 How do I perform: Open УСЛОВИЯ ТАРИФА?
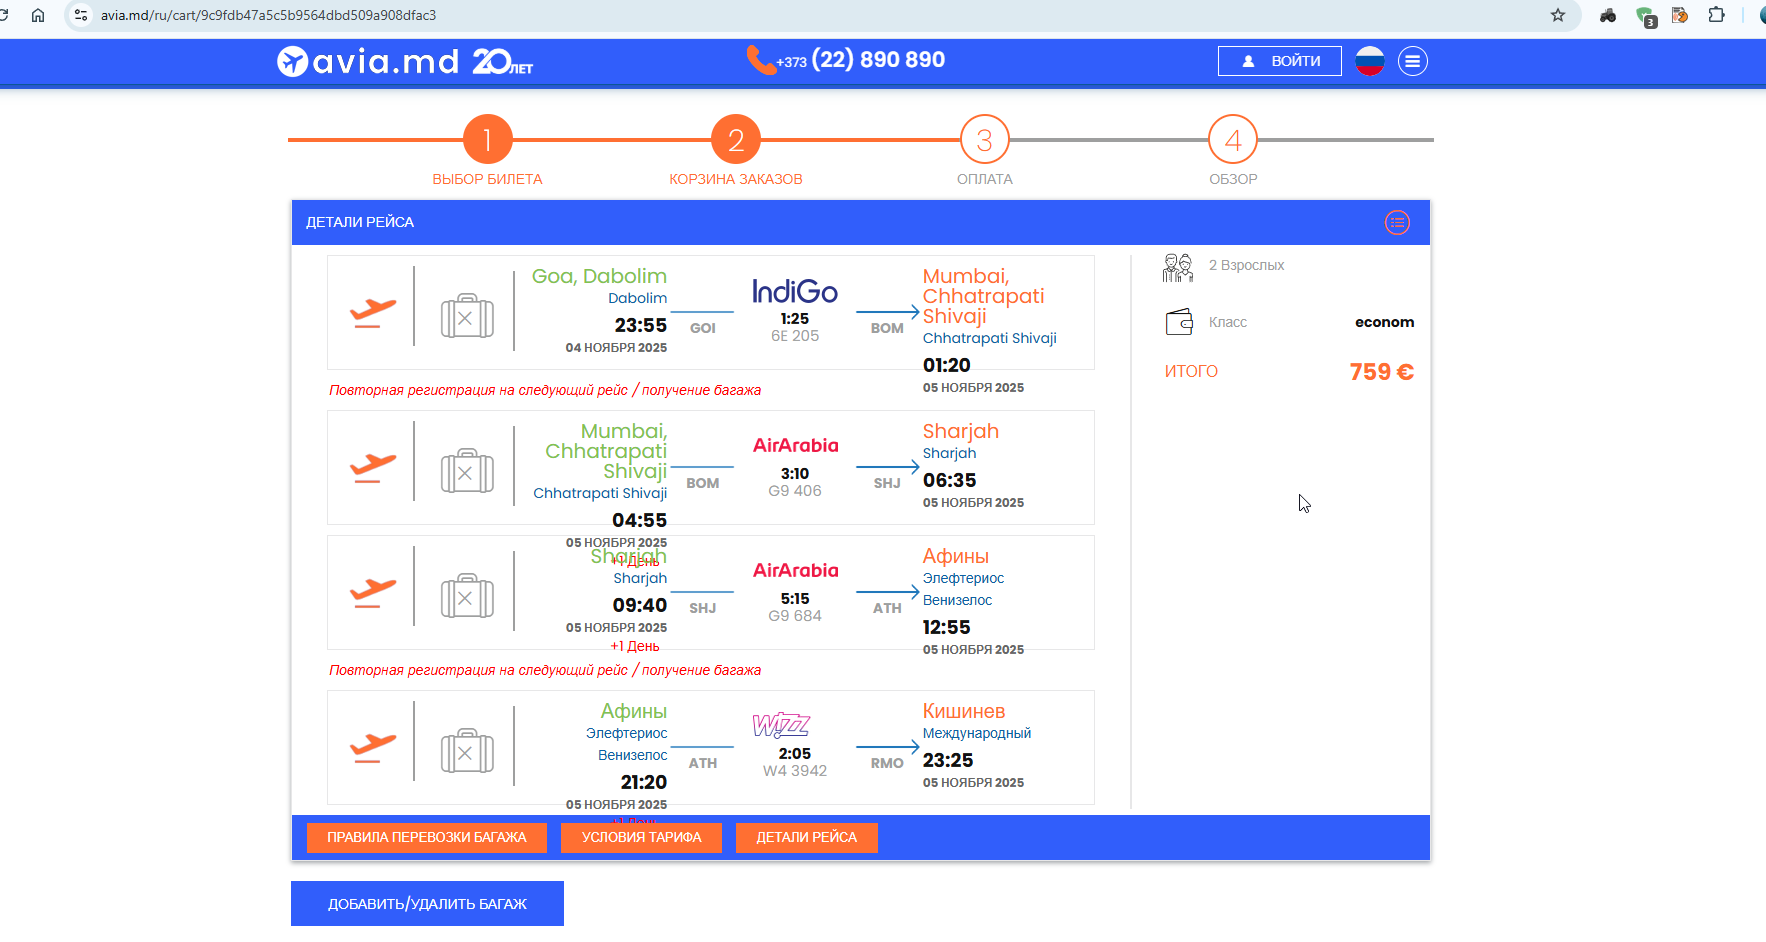[x=642, y=838]
